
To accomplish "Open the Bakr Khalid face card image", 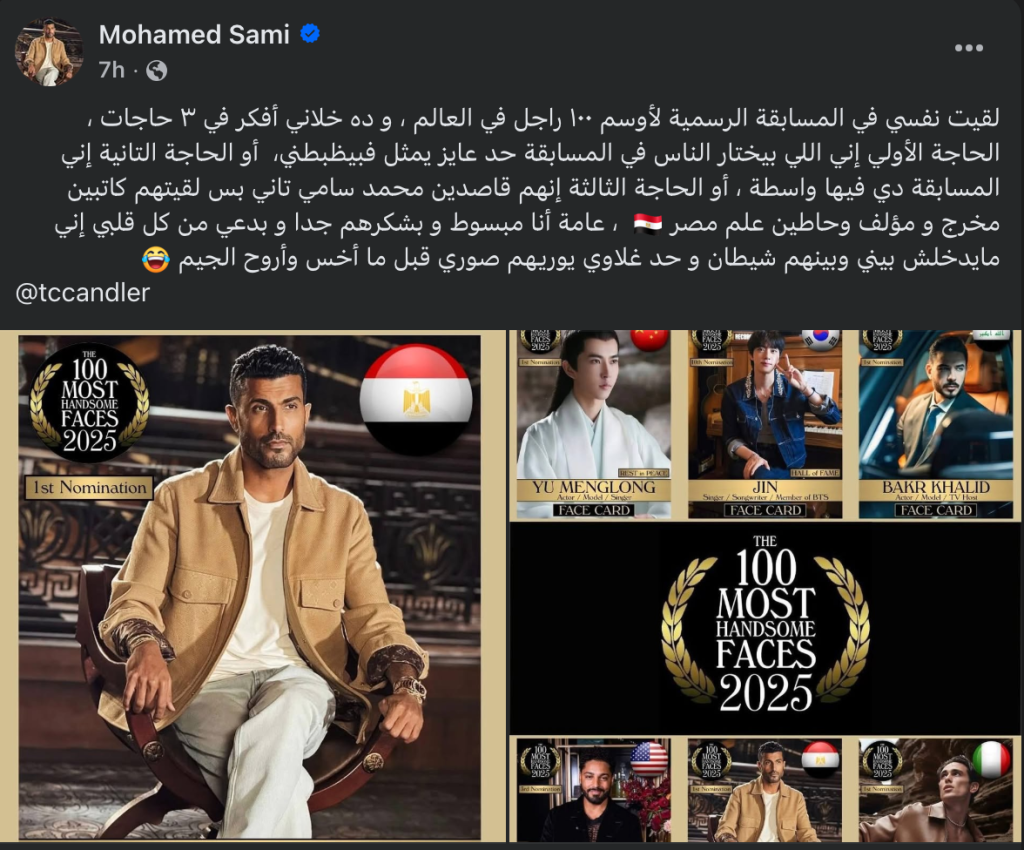I will click(x=936, y=424).
